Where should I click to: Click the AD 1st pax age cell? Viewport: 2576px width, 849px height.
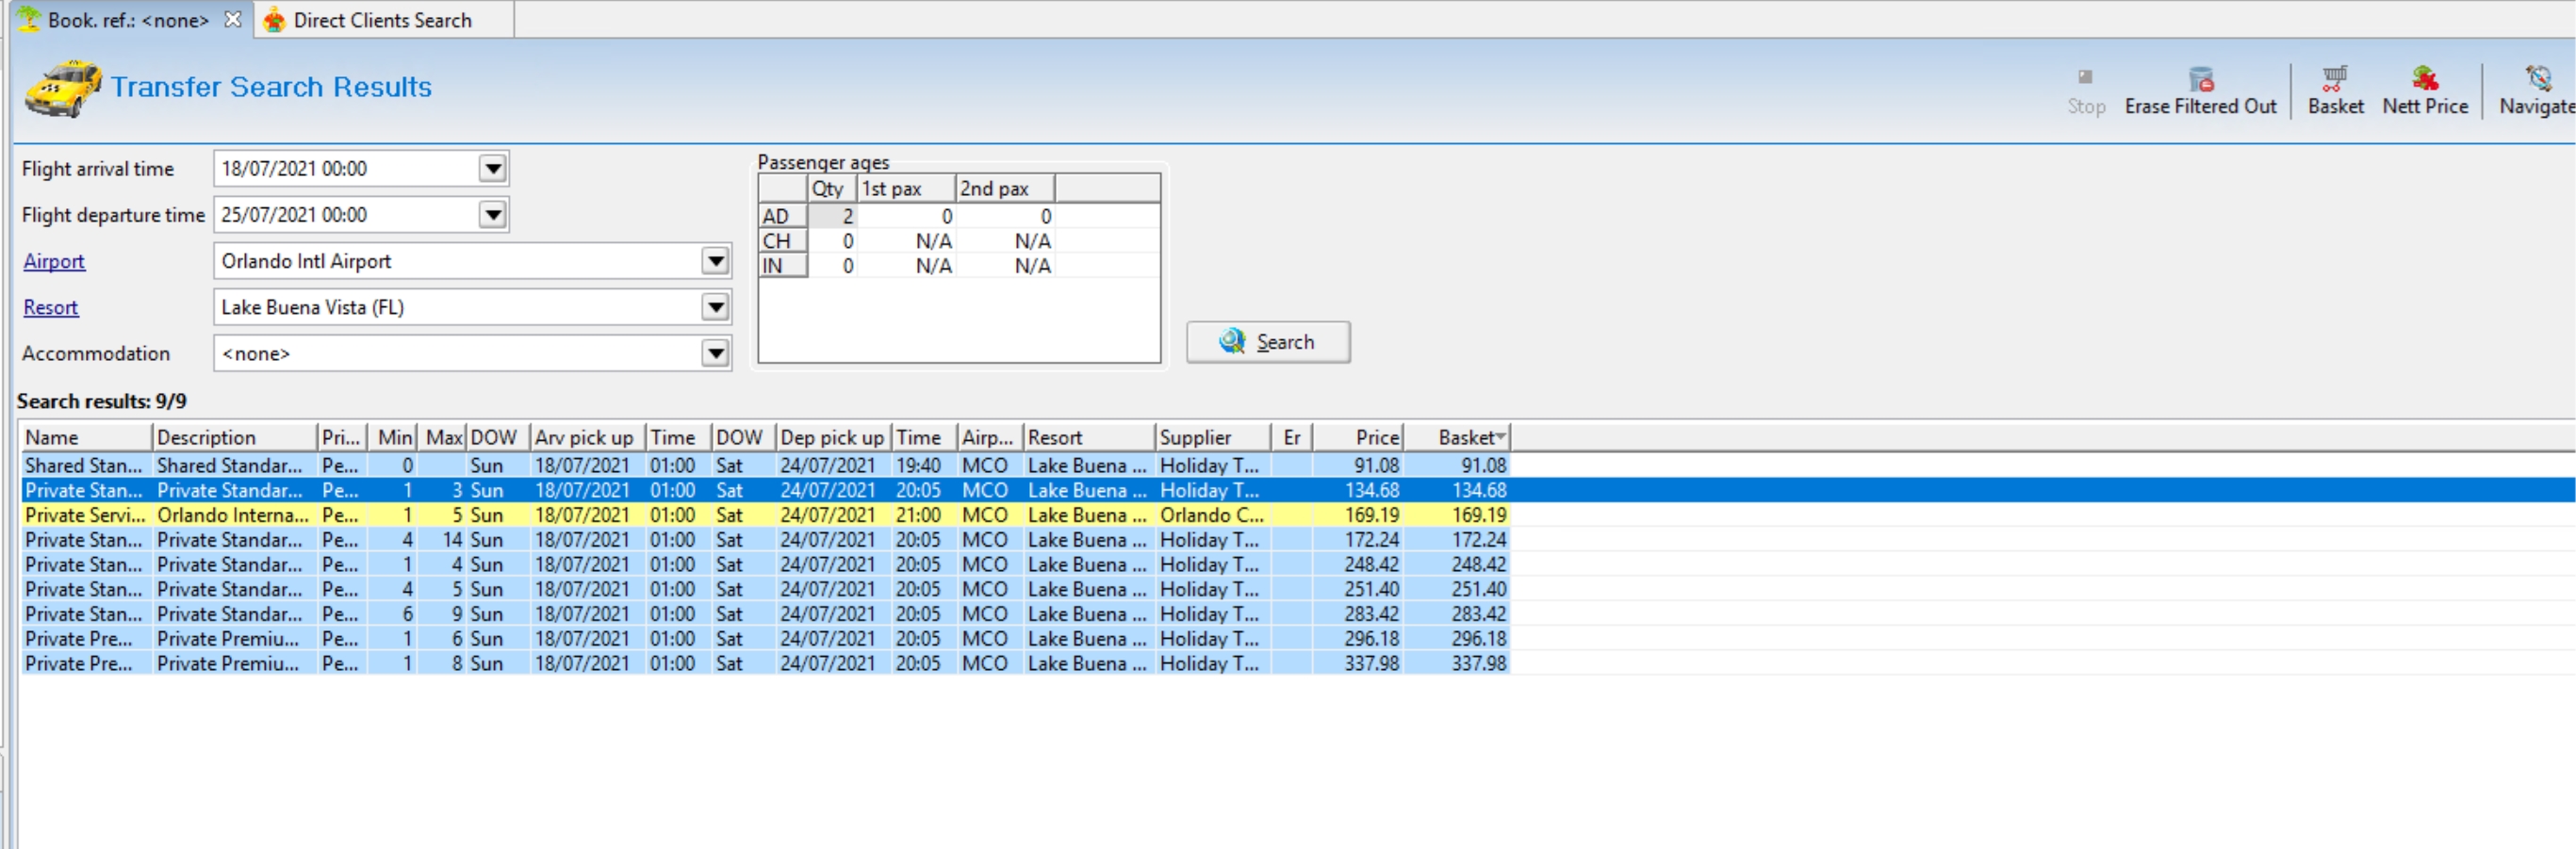pos(906,216)
